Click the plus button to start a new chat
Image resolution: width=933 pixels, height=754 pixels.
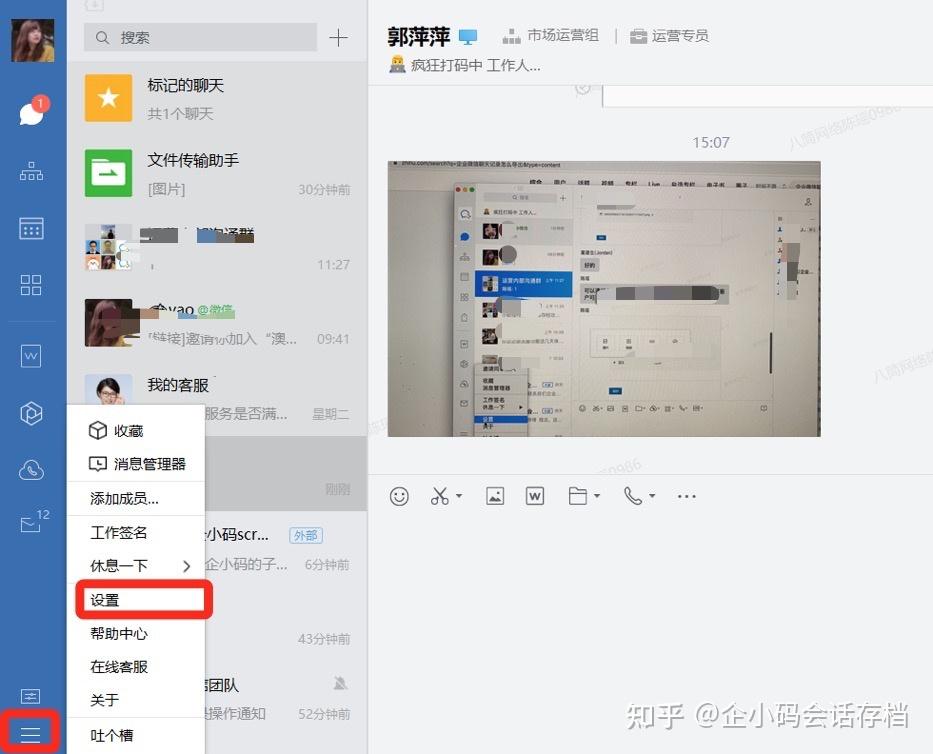[x=338, y=37]
